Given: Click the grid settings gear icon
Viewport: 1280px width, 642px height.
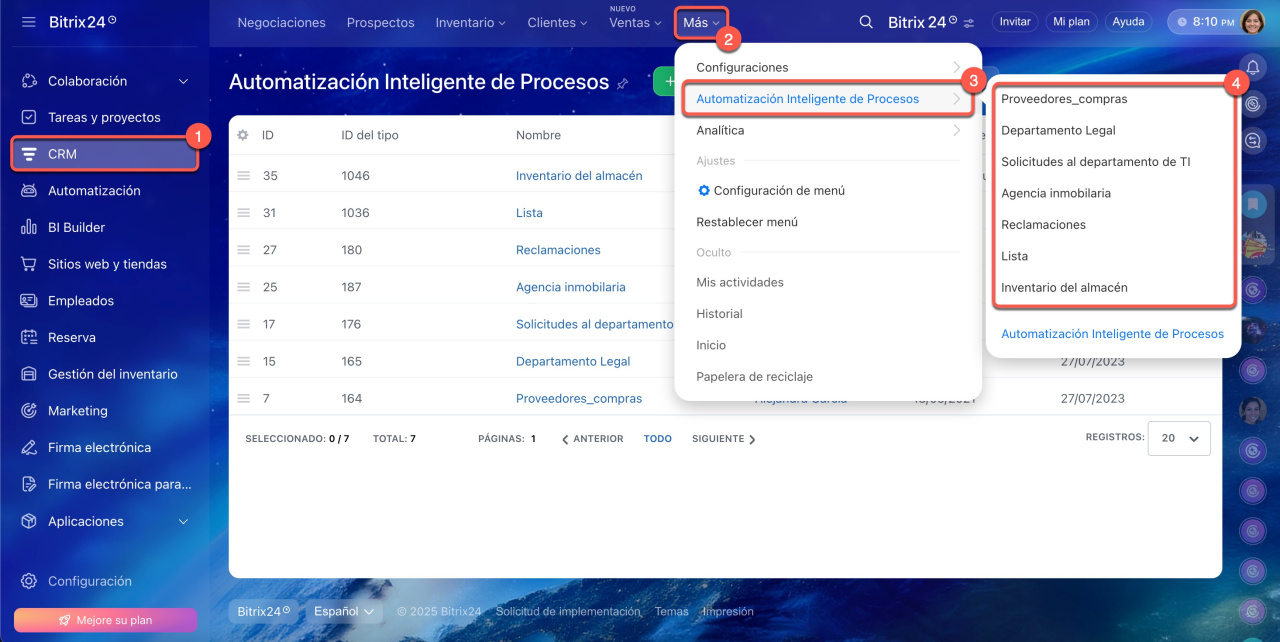Looking at the screenshot, I should coord(242,135).
